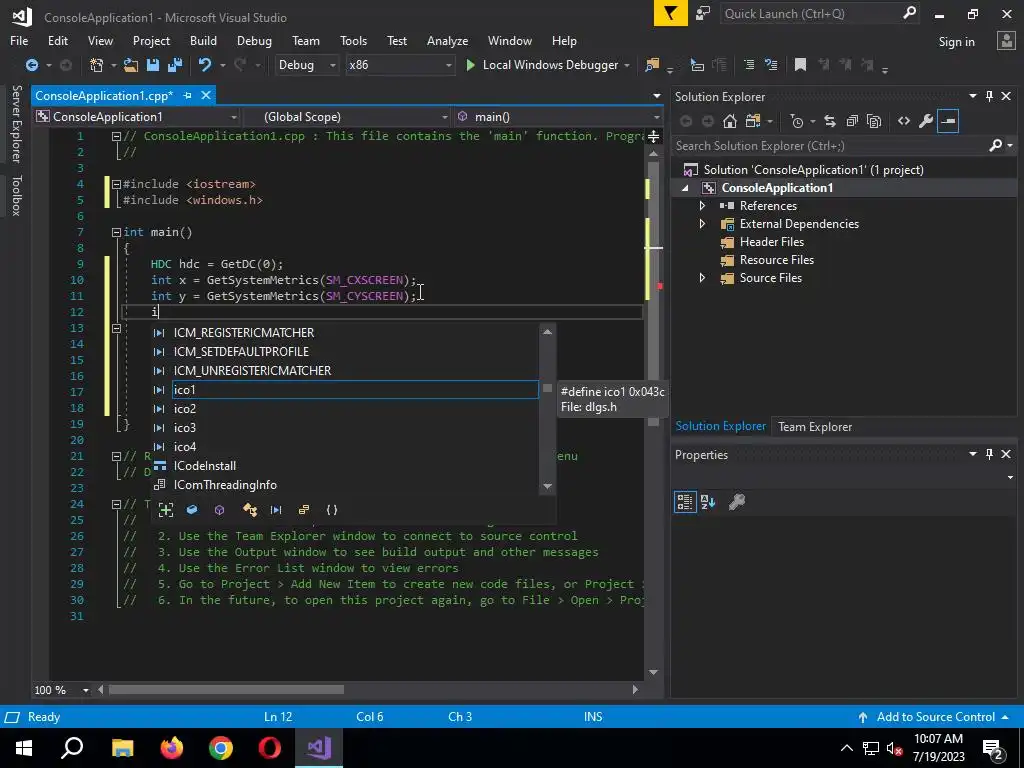Filter IntelliSense by namespaces braces icon
This screenshot has height=768, width=1024.
point(332,510)
